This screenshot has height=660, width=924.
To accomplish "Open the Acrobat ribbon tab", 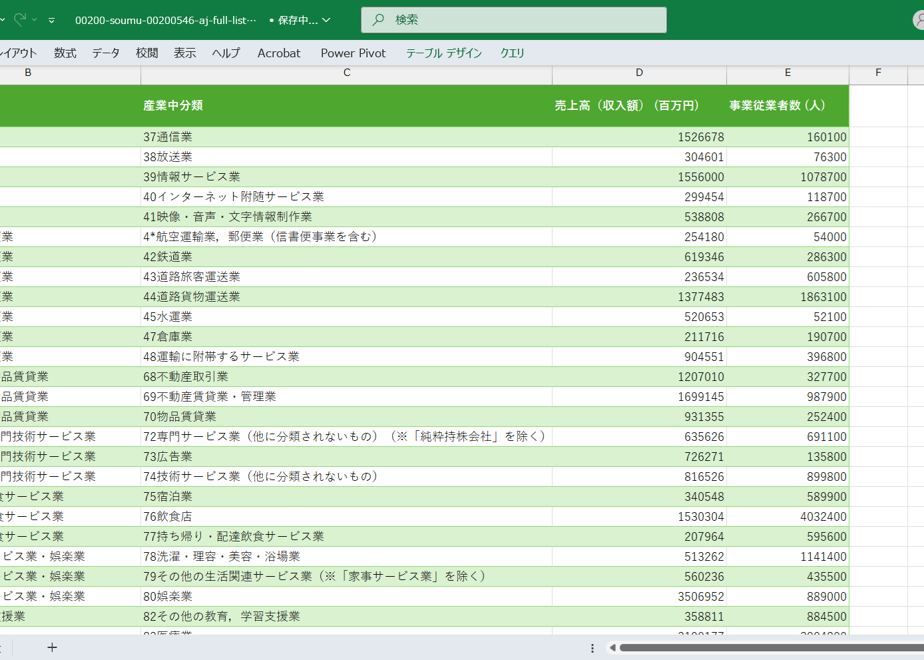I will [x=279, y=53].
